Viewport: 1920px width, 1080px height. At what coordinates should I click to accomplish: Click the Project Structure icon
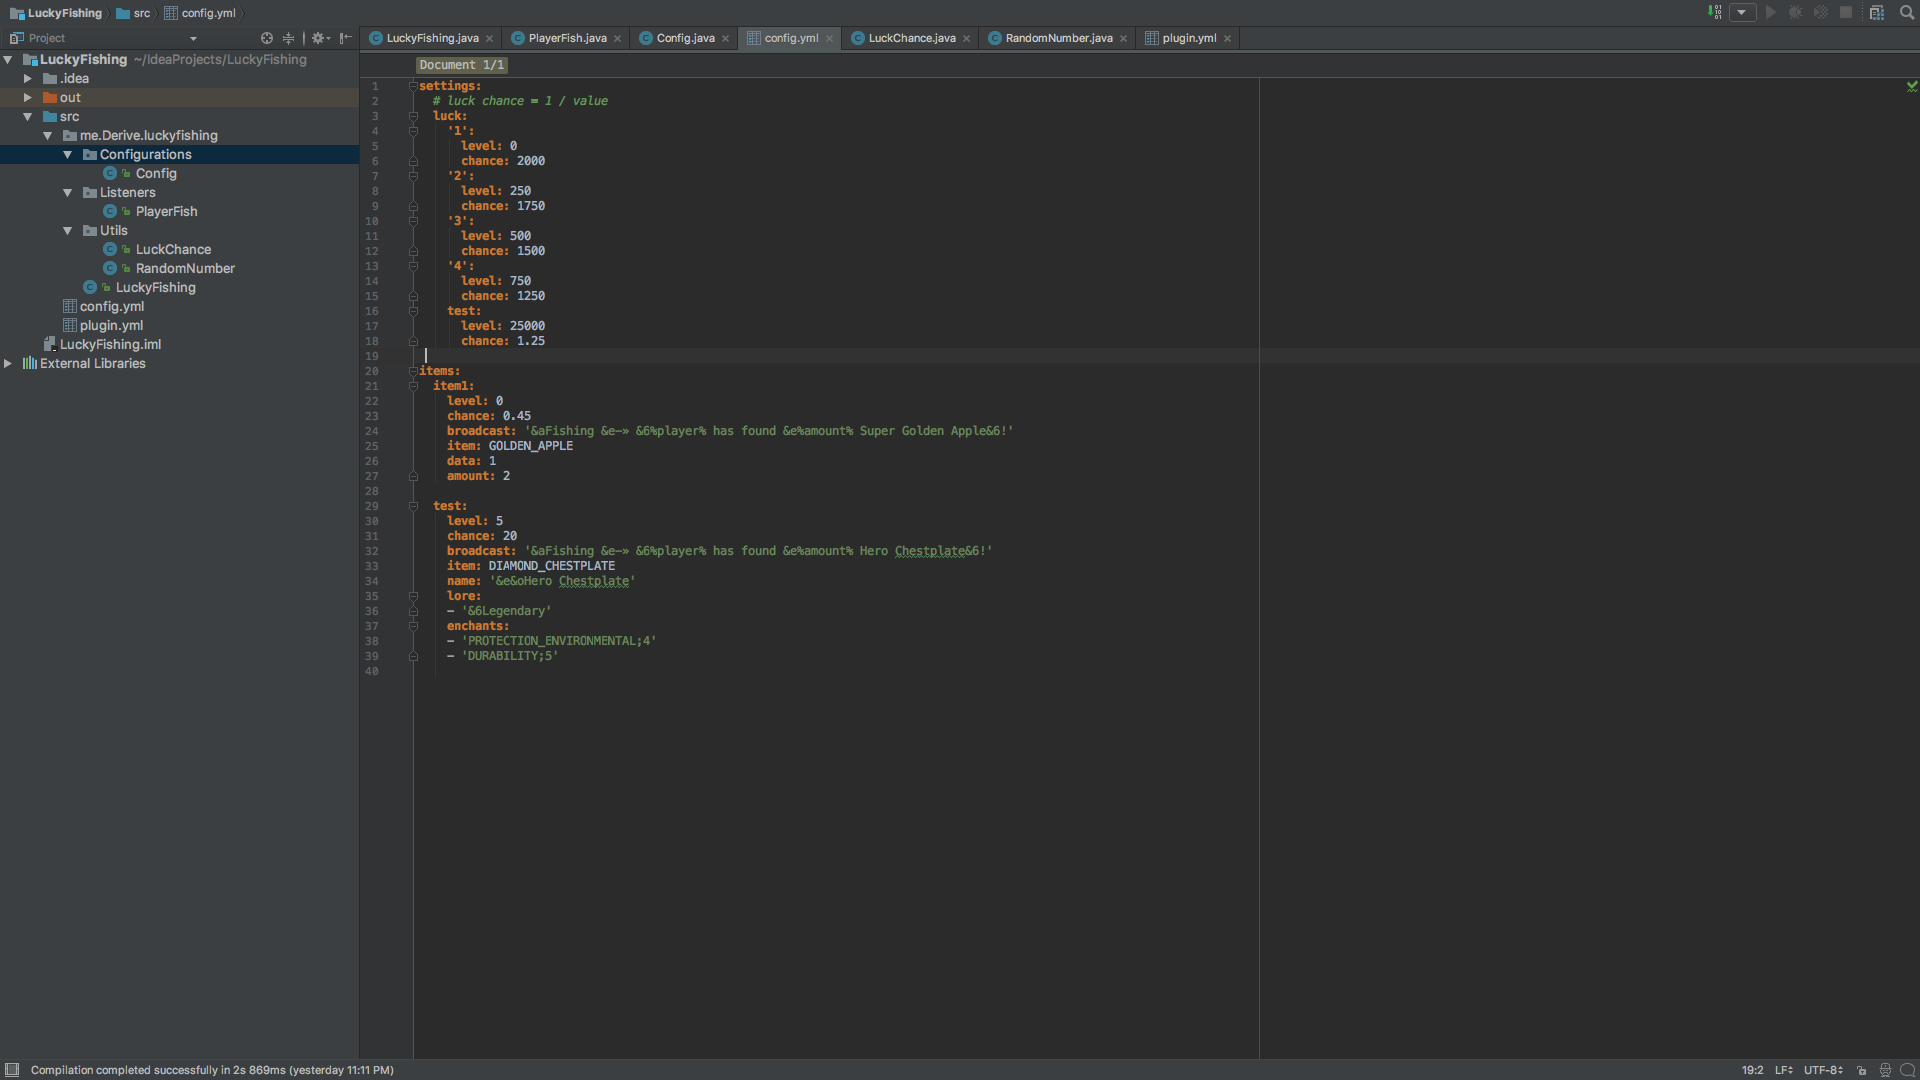pos(1877,12)
